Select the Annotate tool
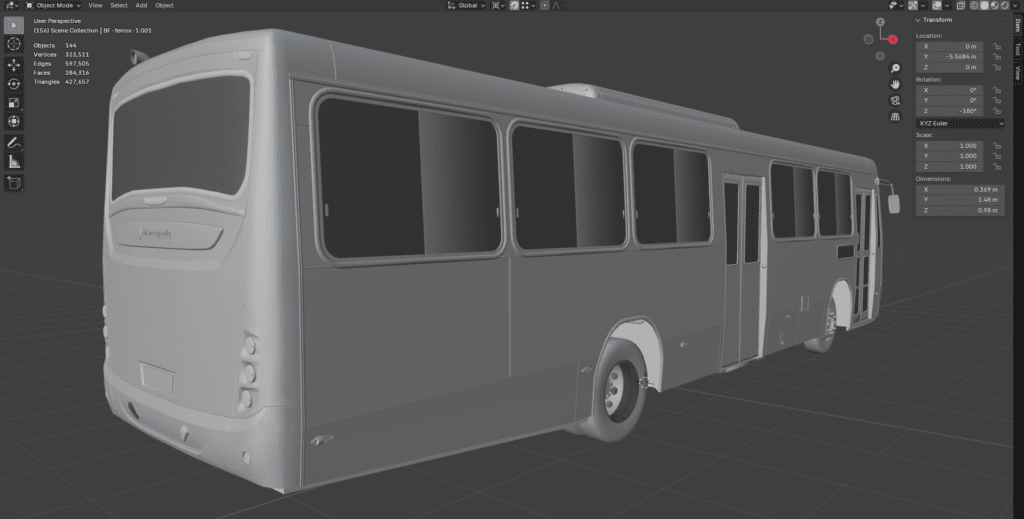 (14, 143)
